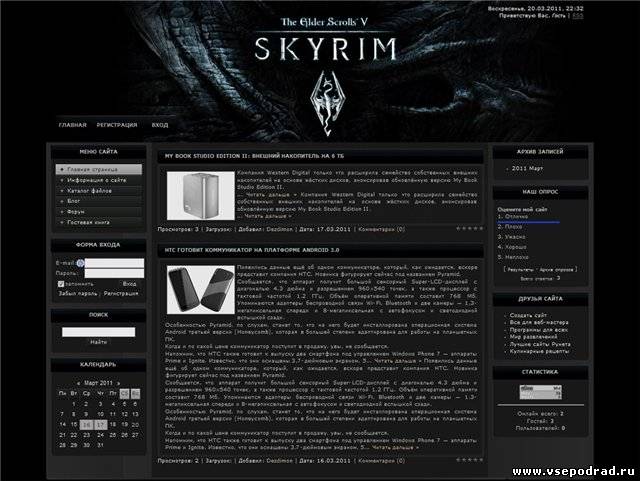
Task: Open ГЛАВНАЯ in the top navigation
Action: click(x=73, y=125)
